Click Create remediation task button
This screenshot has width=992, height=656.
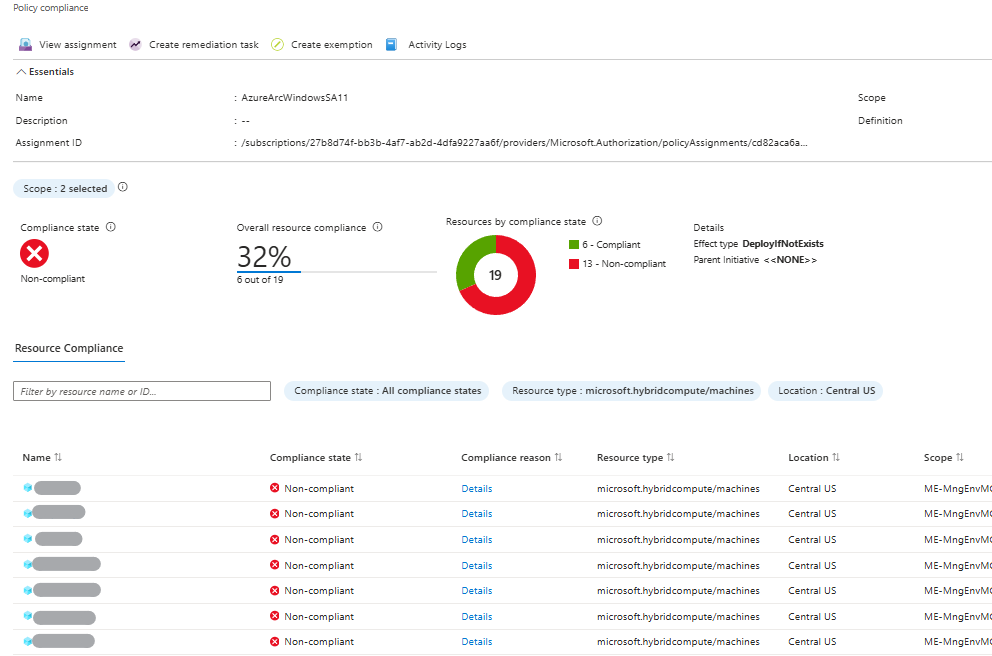click(x=194, y=44)
